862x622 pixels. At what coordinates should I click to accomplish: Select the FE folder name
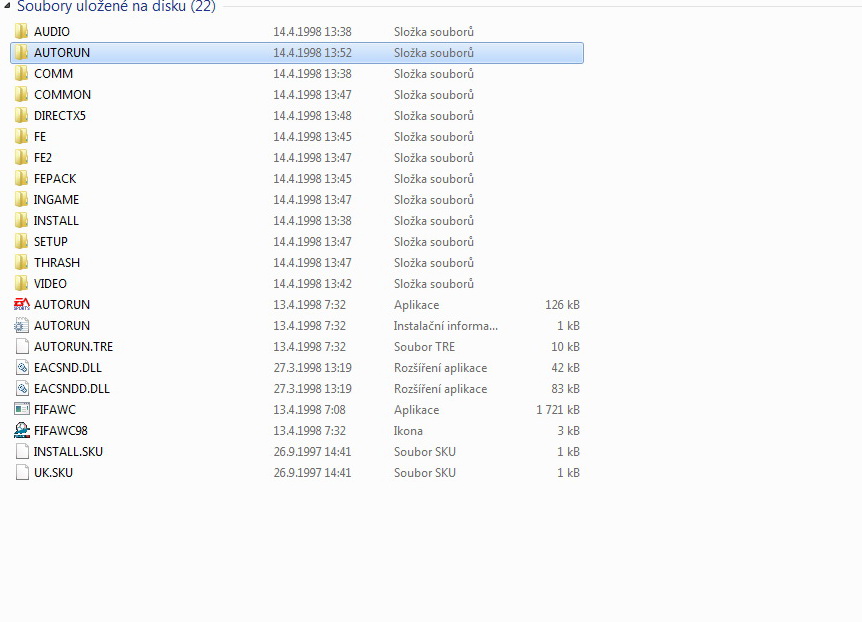[x=40, y=137]
